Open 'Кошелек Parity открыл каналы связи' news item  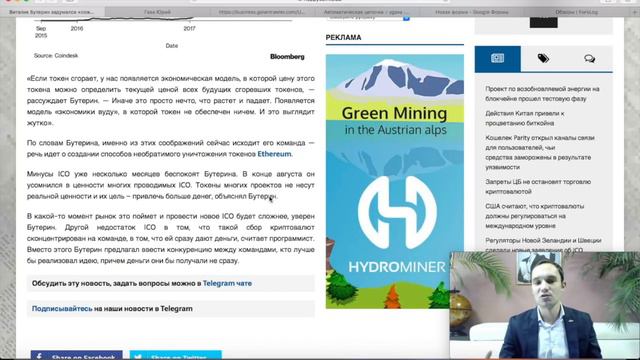click(540, 152)
